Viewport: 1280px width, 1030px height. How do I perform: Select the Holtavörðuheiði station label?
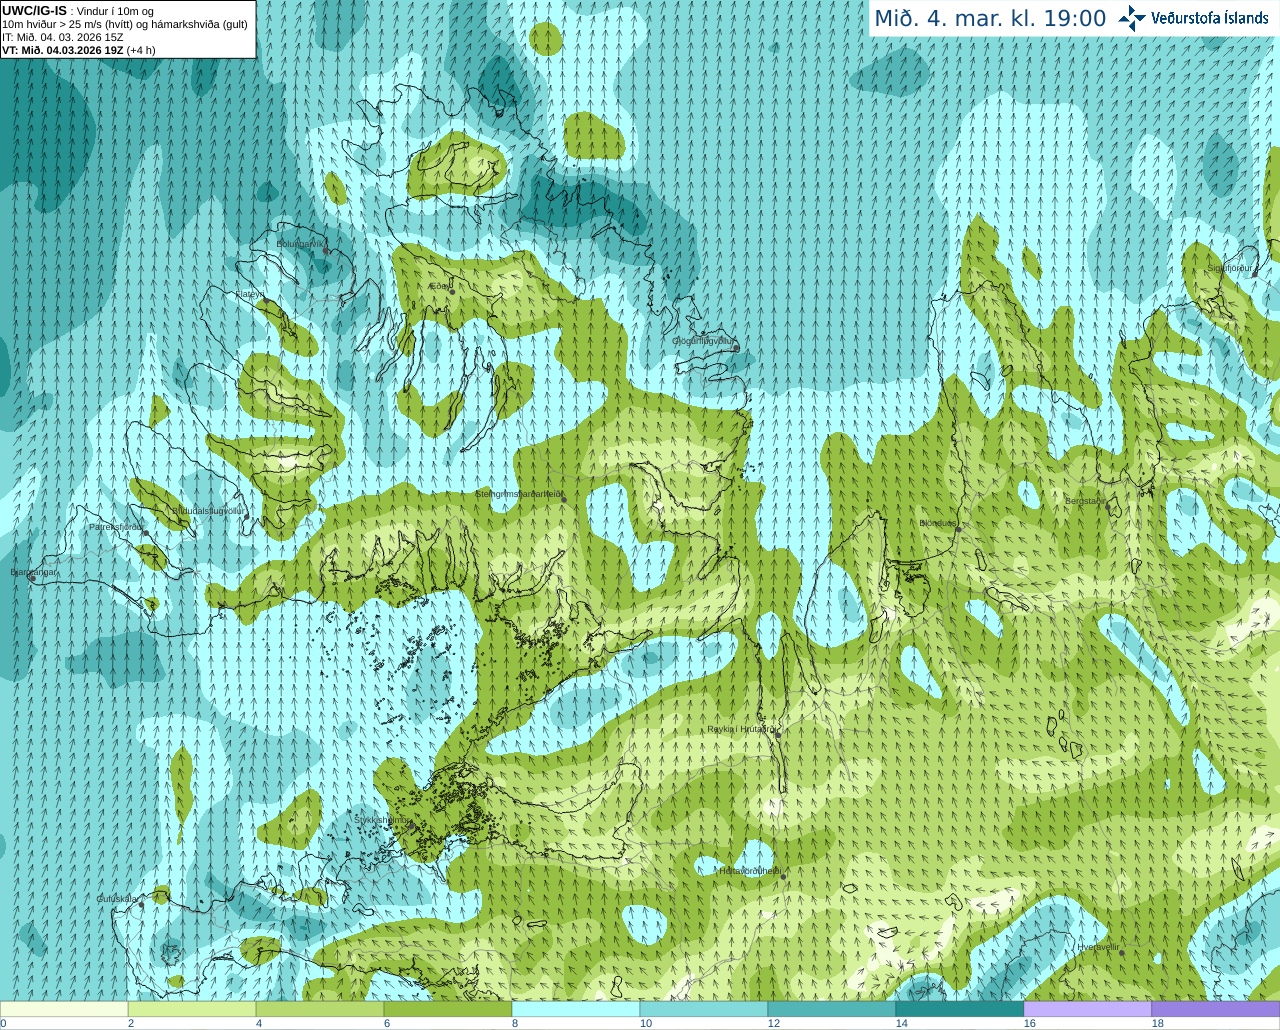(x=750, y=871)
